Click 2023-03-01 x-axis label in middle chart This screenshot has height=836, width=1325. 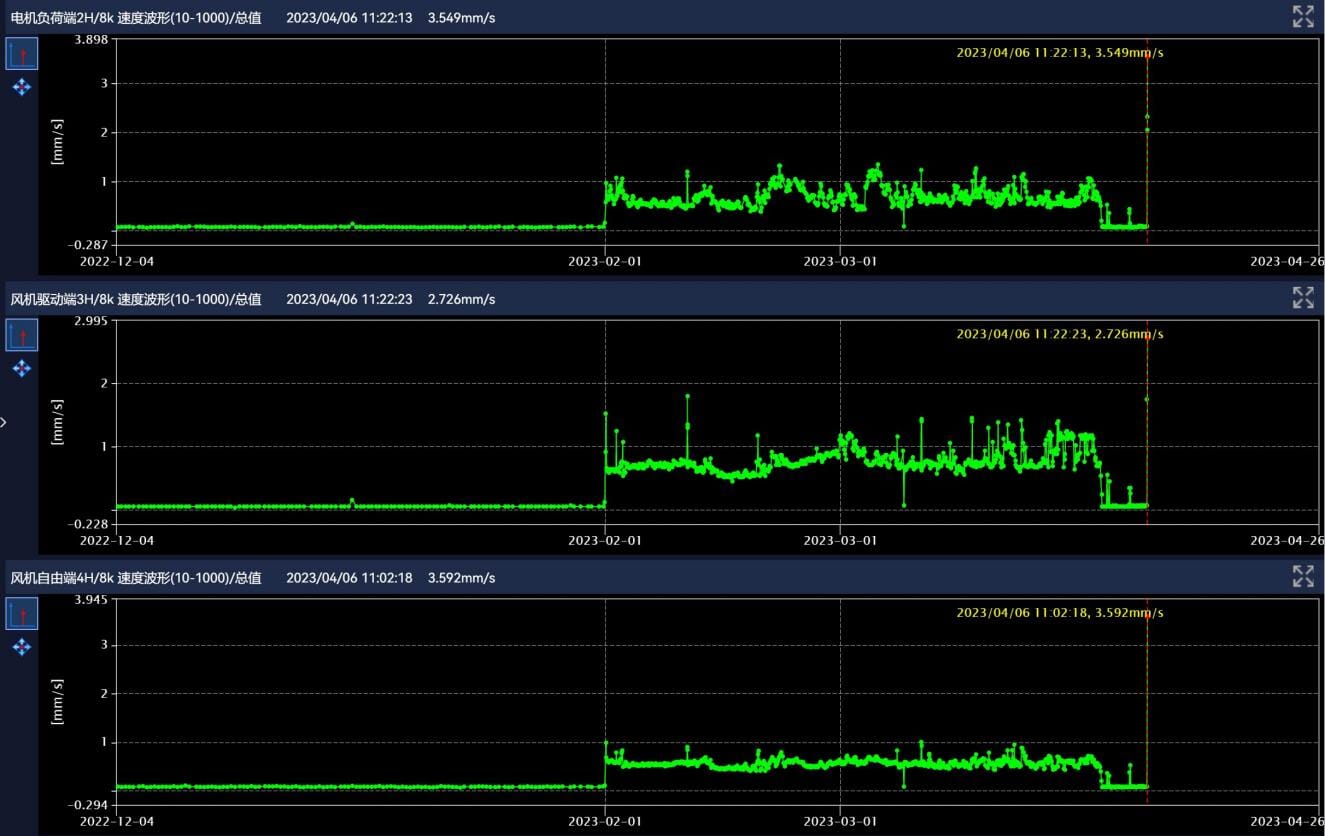(840, 540)
